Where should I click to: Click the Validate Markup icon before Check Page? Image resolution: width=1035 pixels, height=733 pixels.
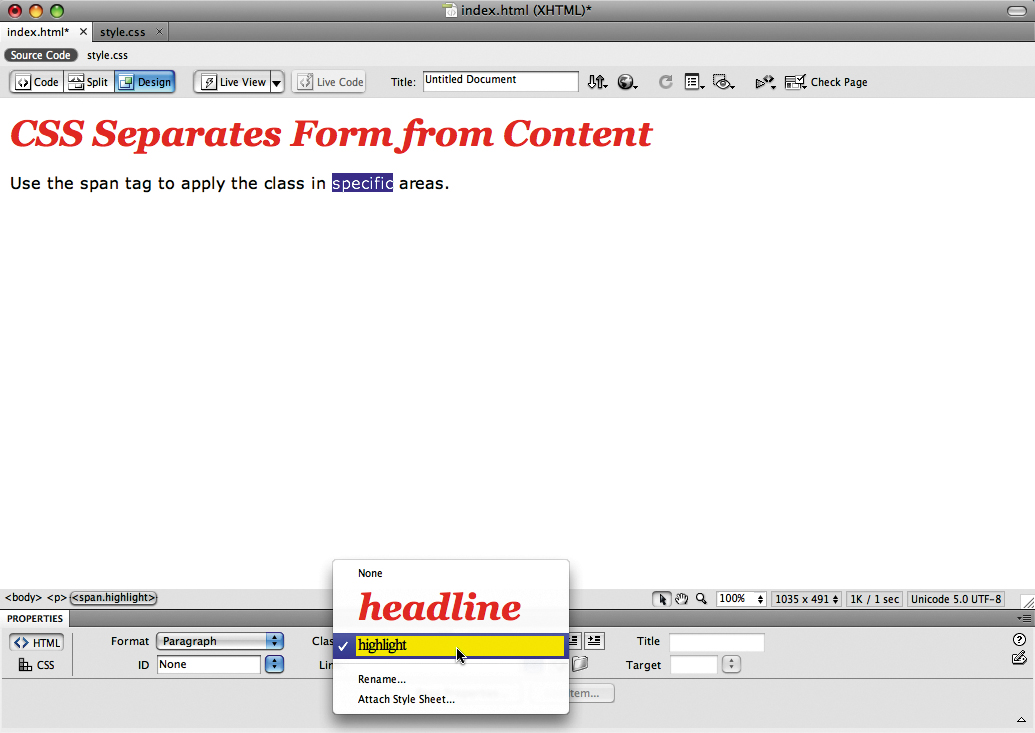tap(764, 82)
